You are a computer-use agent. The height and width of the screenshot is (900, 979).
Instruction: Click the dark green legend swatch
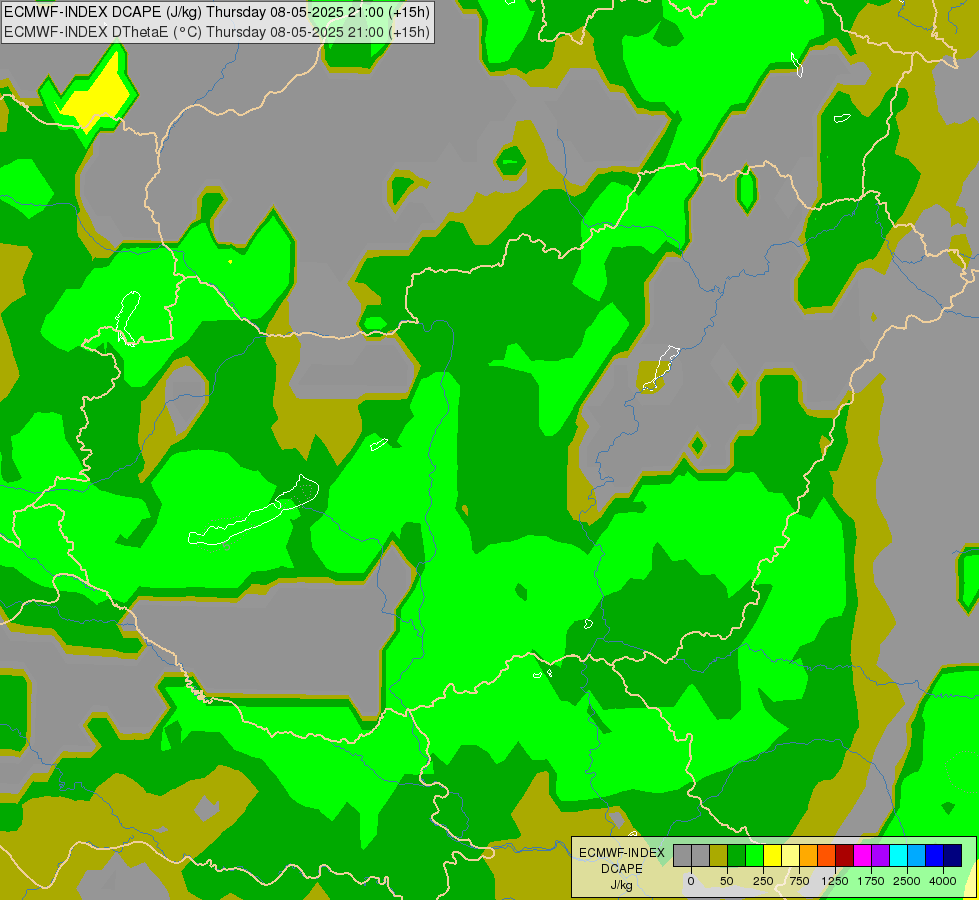(x=737, y=855)
